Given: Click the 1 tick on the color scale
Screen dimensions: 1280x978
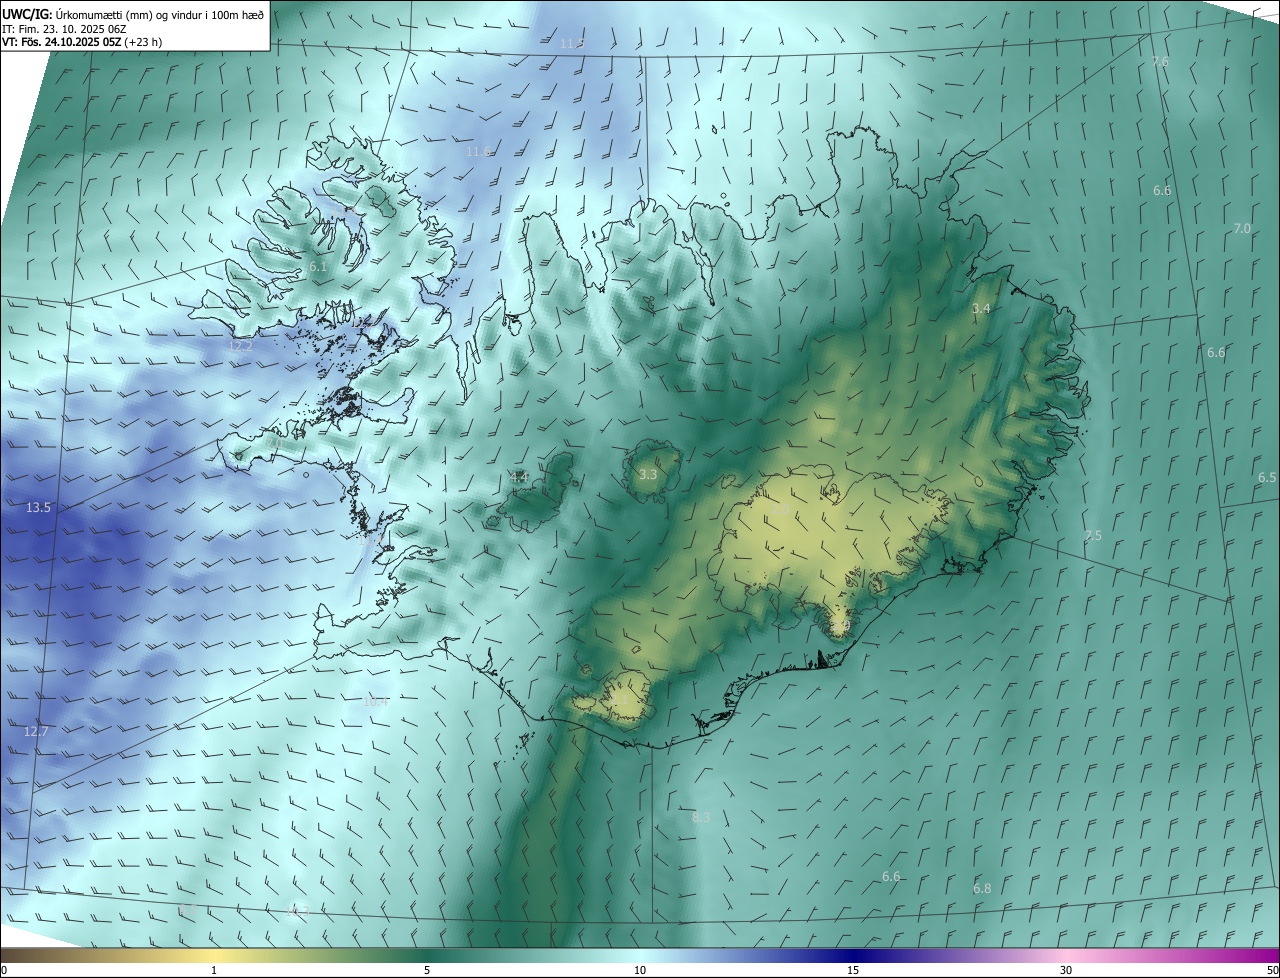Looking at the screenshot, I should 214,970.
